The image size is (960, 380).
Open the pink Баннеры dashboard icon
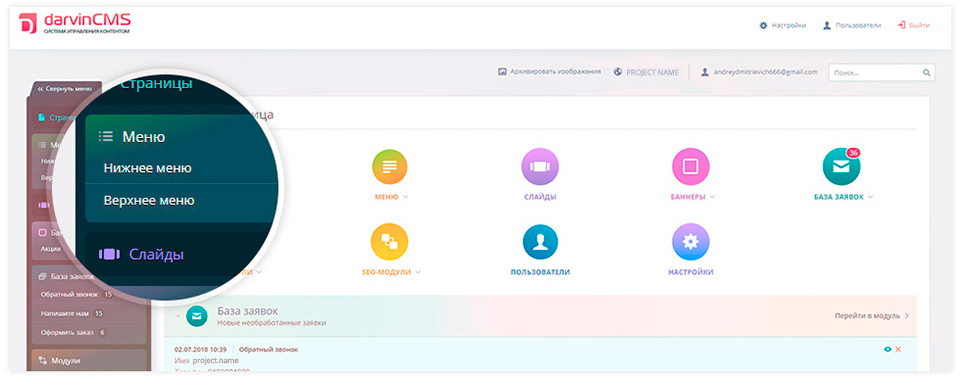tap(690, 166)
